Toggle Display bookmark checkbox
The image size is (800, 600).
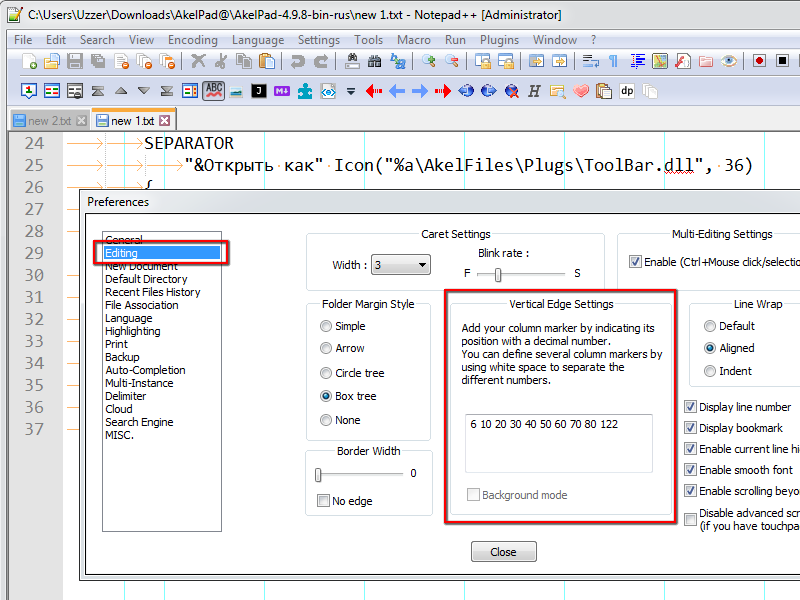point(690,428)
